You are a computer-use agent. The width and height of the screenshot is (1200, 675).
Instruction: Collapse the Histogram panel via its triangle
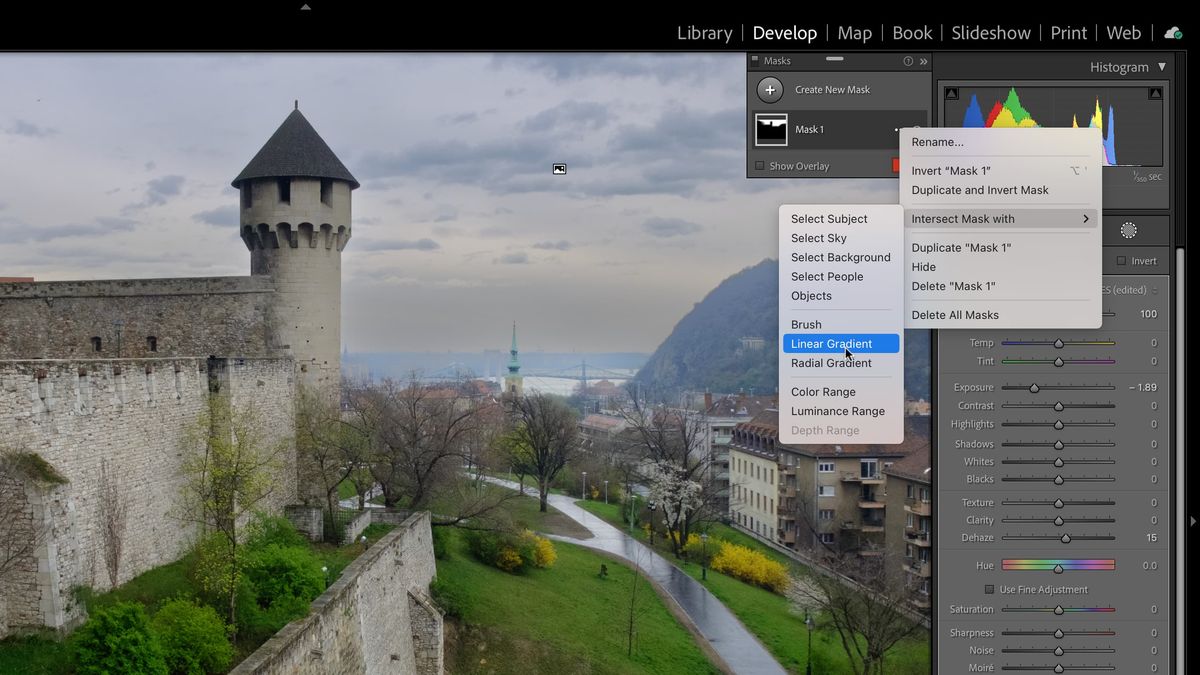click(1160, 67)
